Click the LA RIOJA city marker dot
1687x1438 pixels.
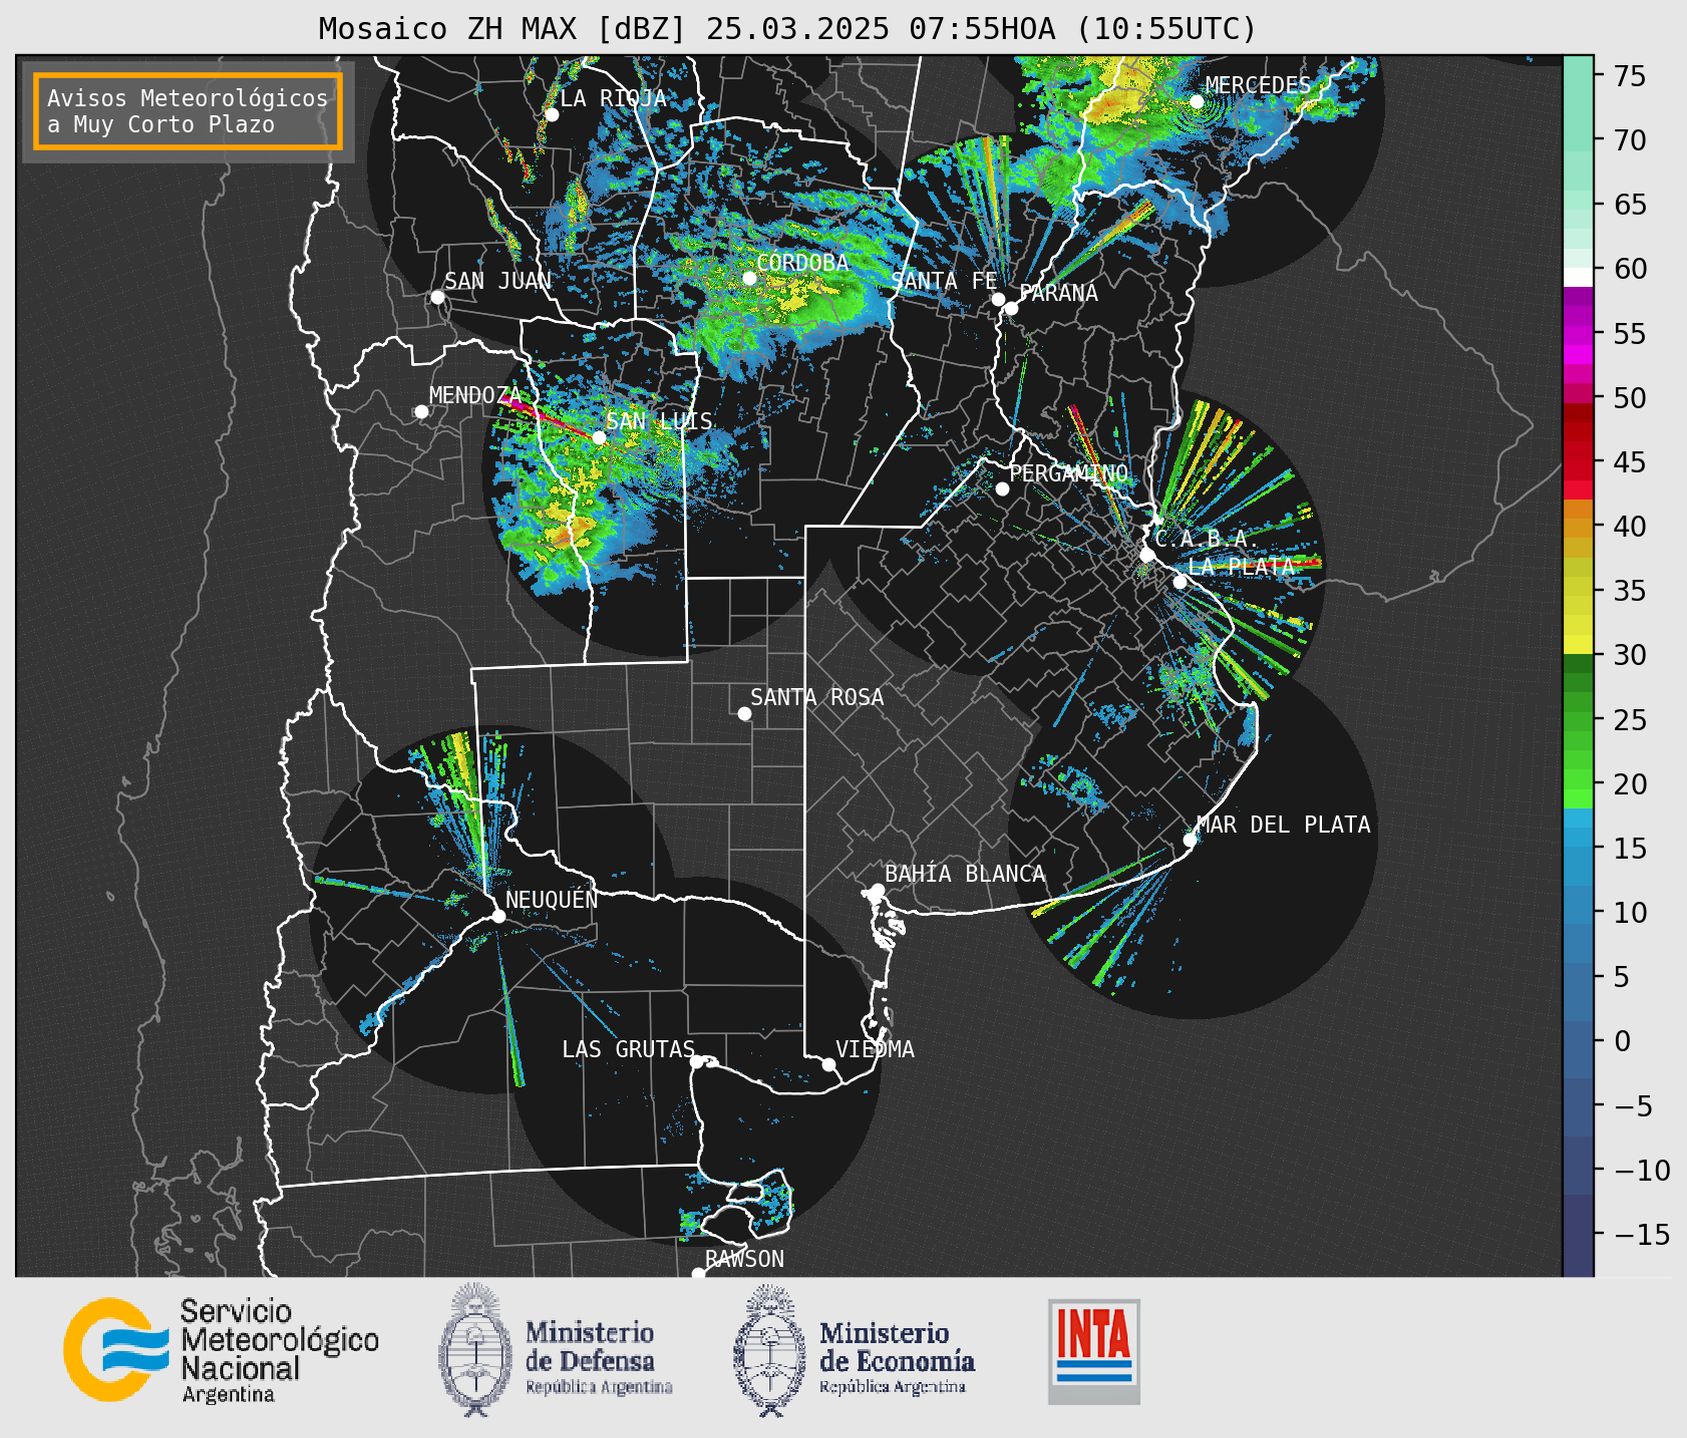[x=551, y=115]
